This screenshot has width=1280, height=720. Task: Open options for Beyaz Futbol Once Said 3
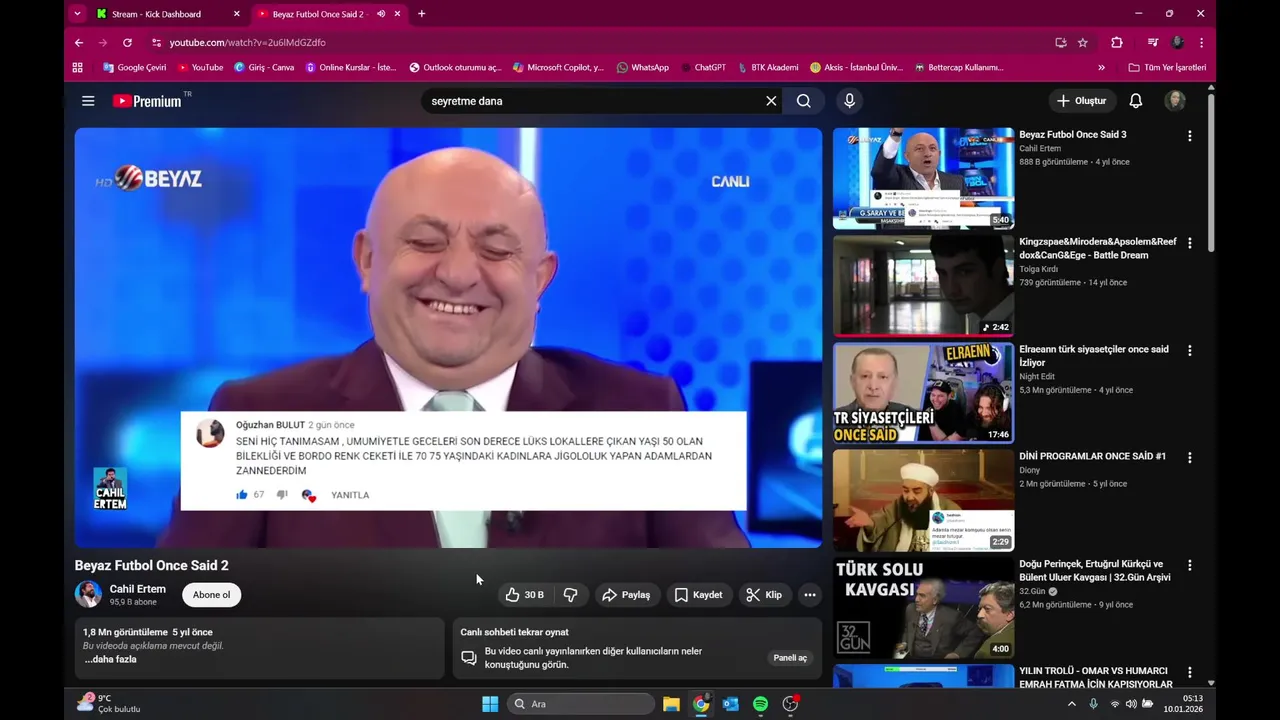point(1189,136)
